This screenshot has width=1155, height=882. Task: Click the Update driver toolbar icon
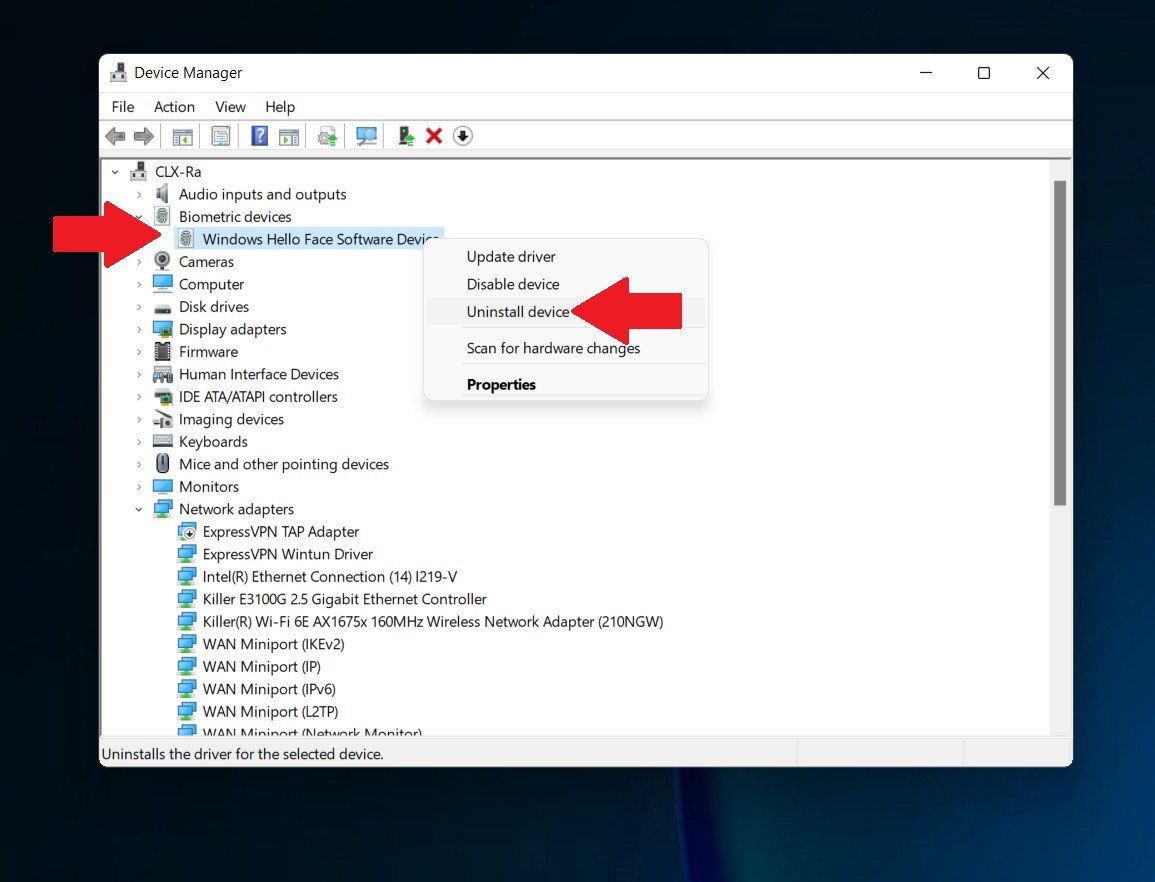click(326, 135)
